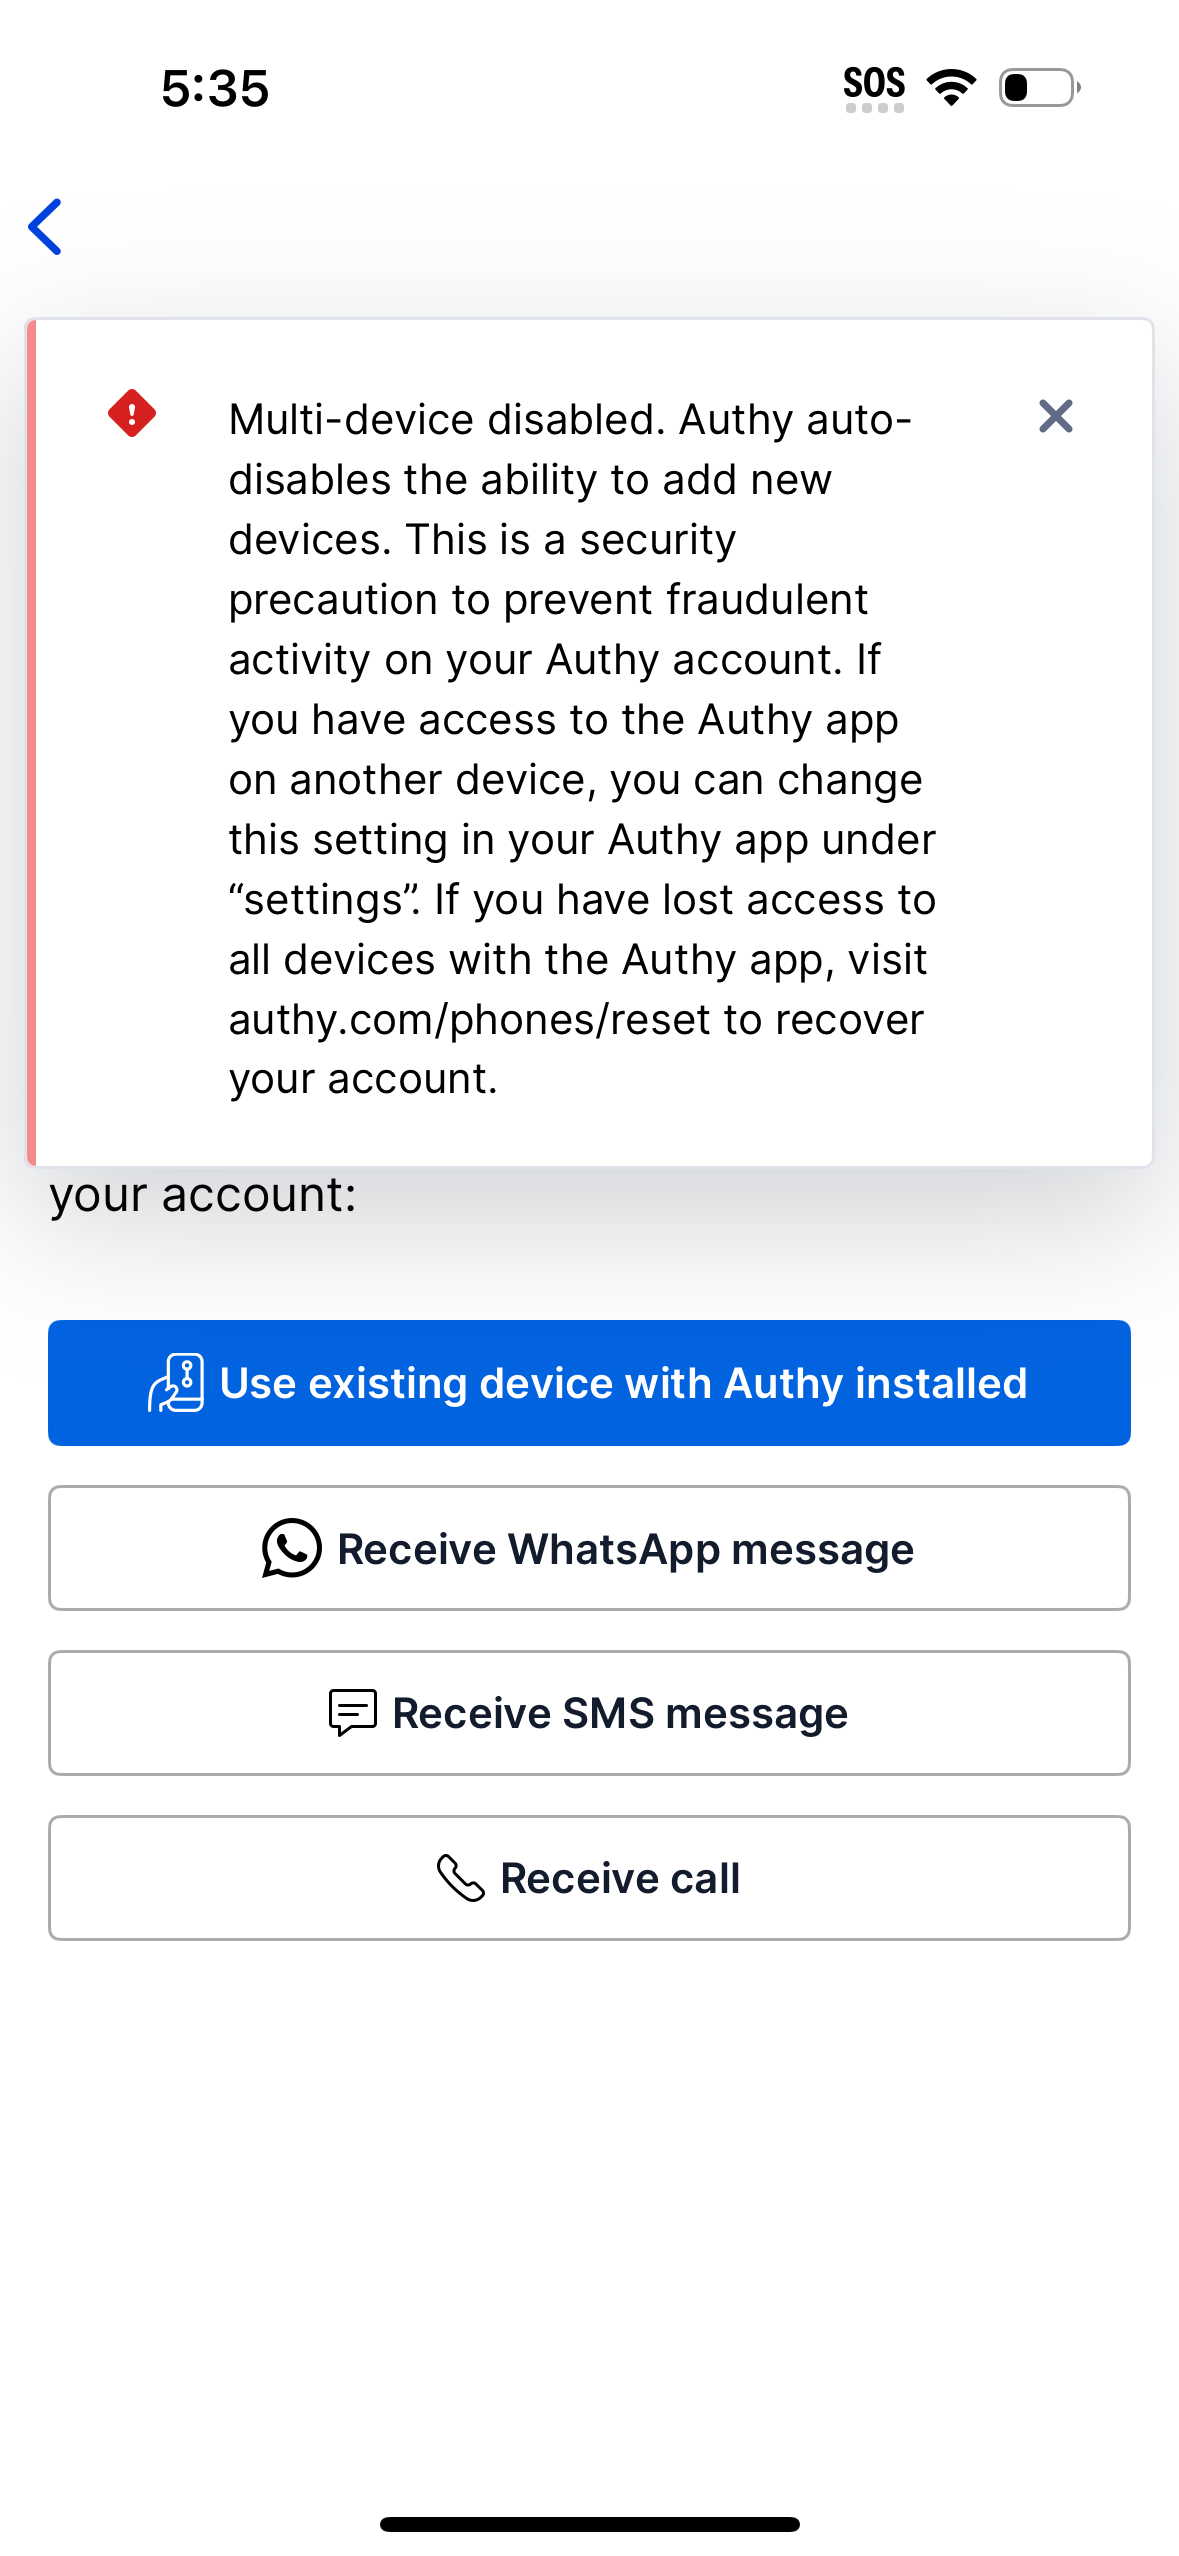Choose Receive SMS message verification
Image resolution: width=1179 pixels, height=2556 pixels.
589,1712
